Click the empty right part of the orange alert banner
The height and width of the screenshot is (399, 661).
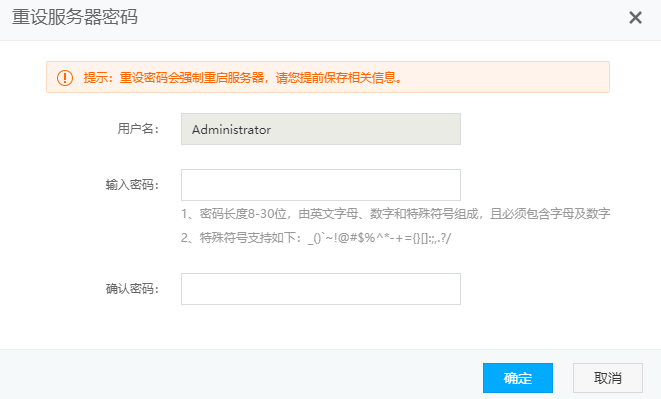coord(506,78)
